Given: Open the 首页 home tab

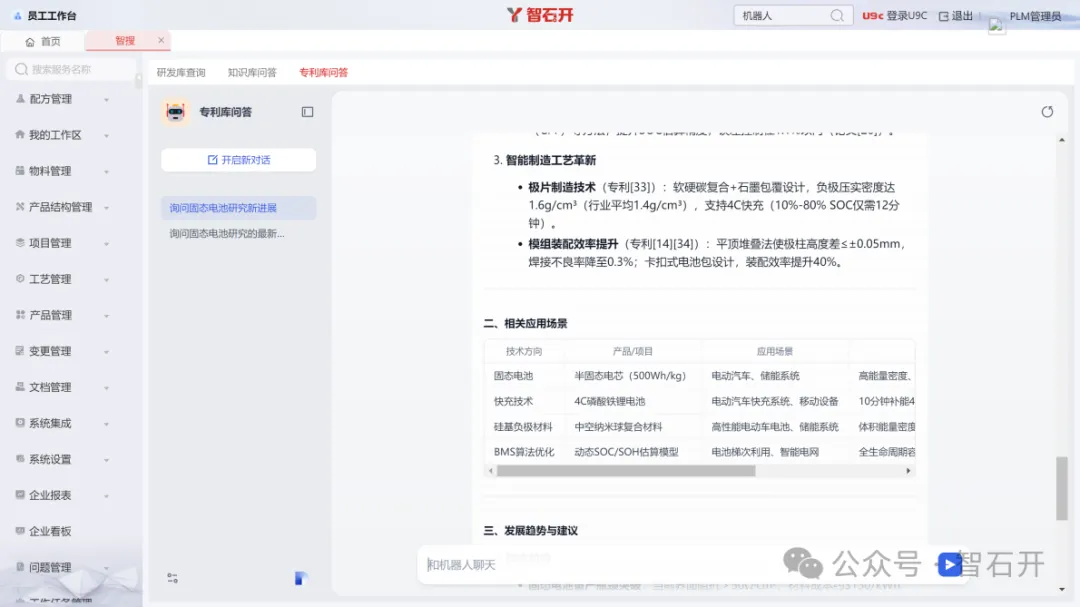Looking at the screenshot, I should 43,41.
